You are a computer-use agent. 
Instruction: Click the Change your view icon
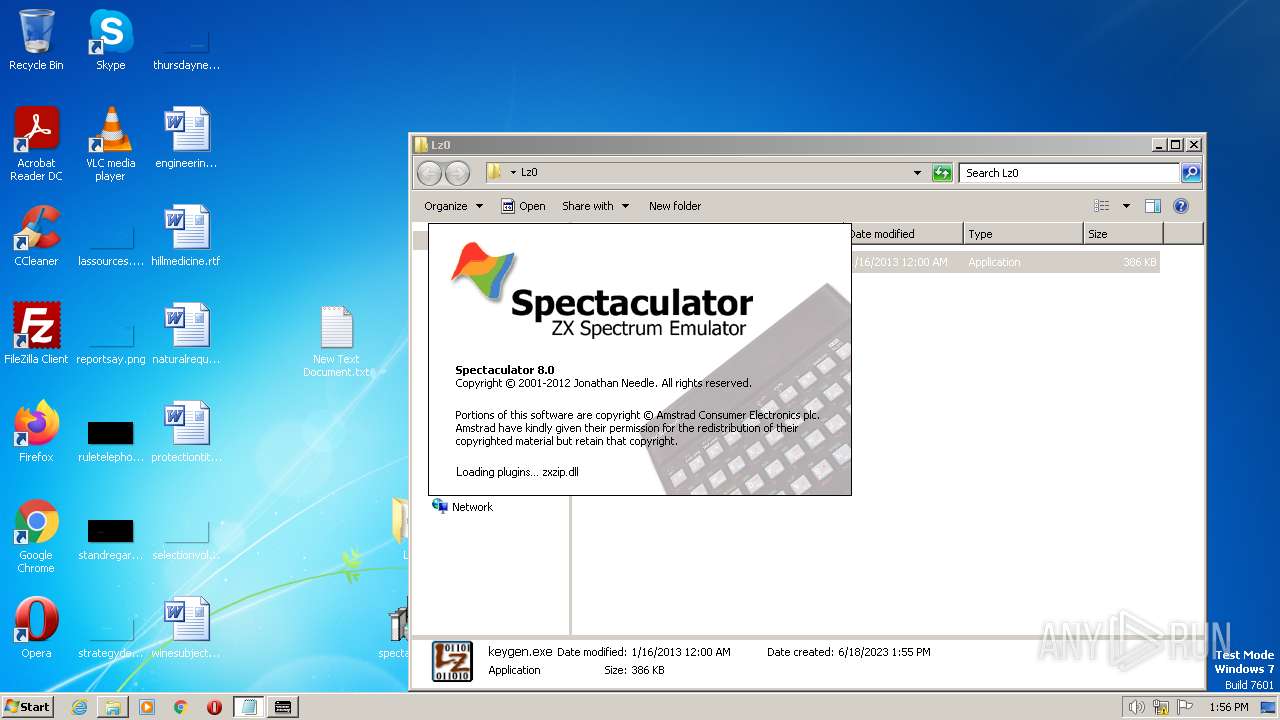point(1102,206)
